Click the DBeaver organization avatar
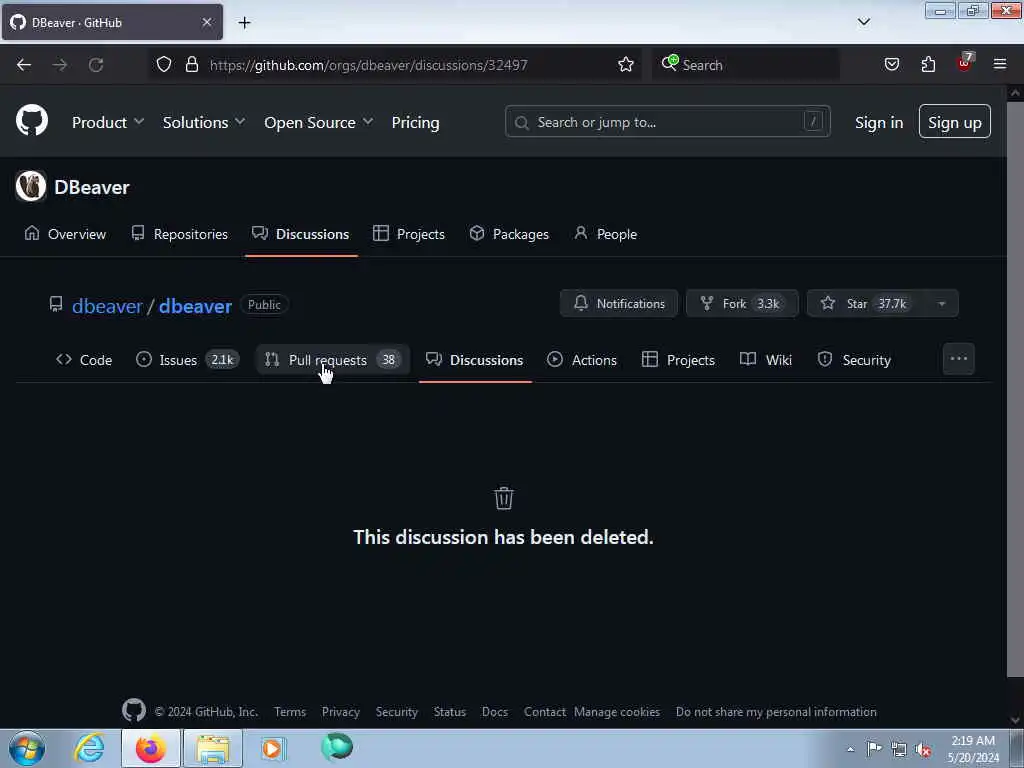Viewport: 1024px width, 768px height. pyautogui.click(x=31, y=186)
